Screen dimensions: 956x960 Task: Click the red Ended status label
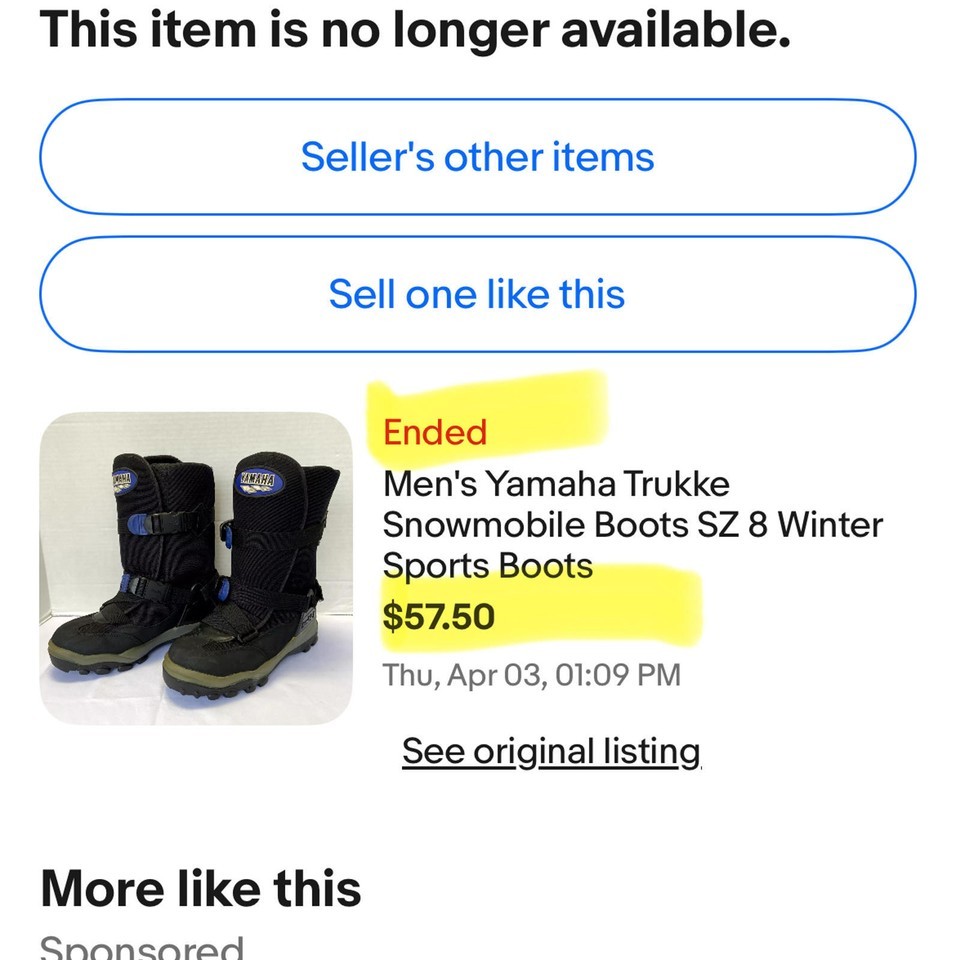(x=435, y=432)
